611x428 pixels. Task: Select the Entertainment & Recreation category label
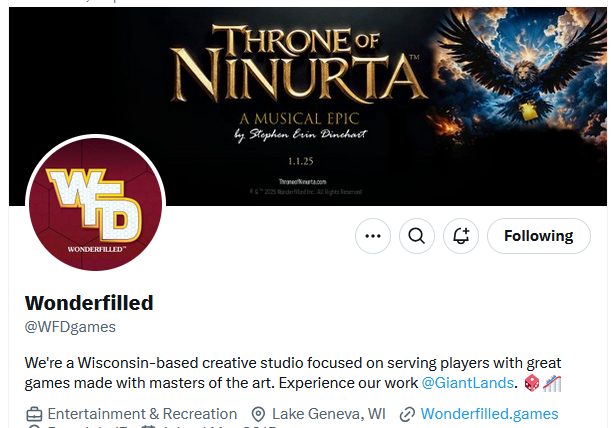[142, 414]
